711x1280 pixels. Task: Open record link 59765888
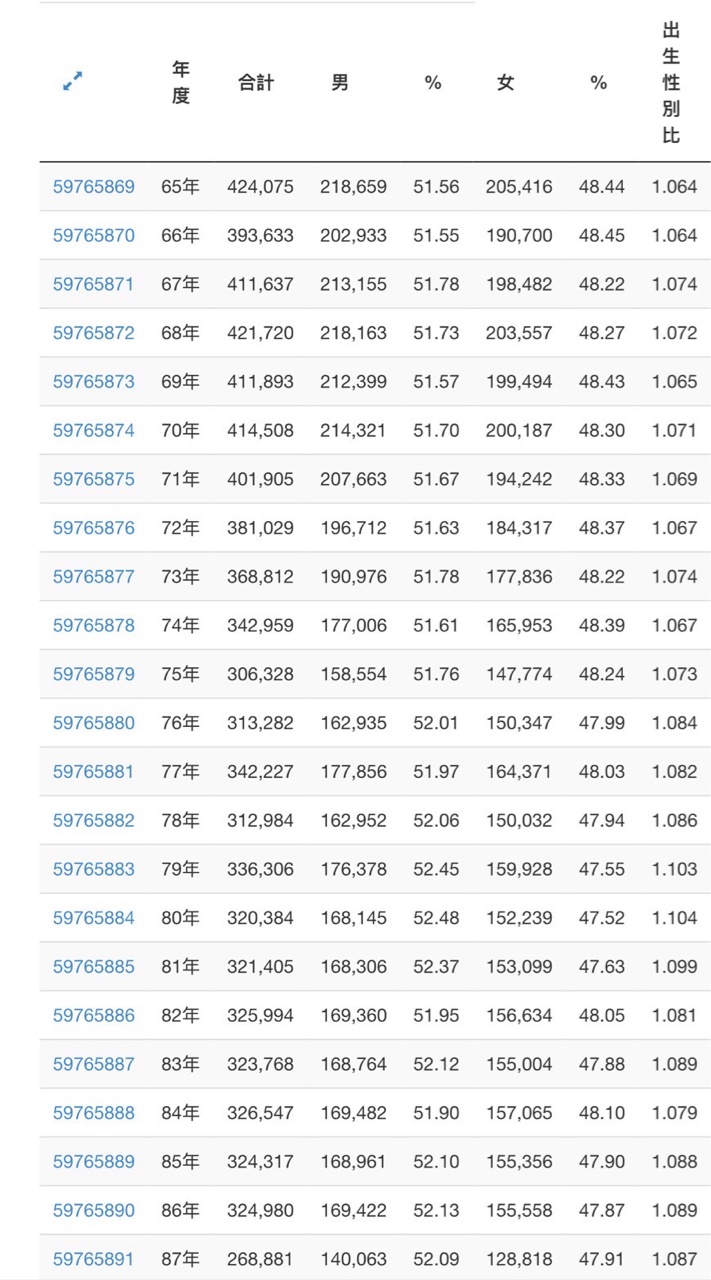93,1113
